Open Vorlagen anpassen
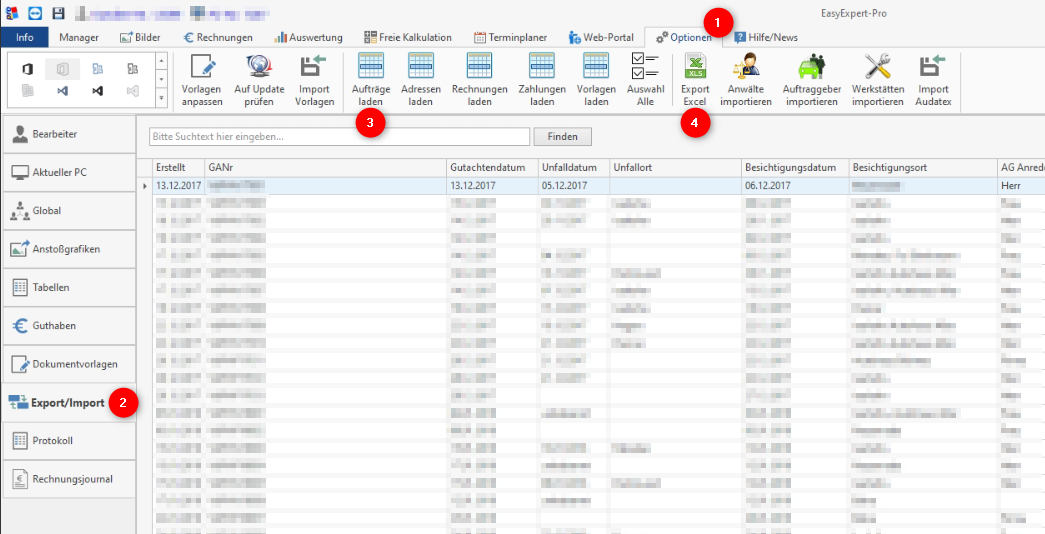The width and height of the screenshot is (1045, 534). tap(202, 80)
